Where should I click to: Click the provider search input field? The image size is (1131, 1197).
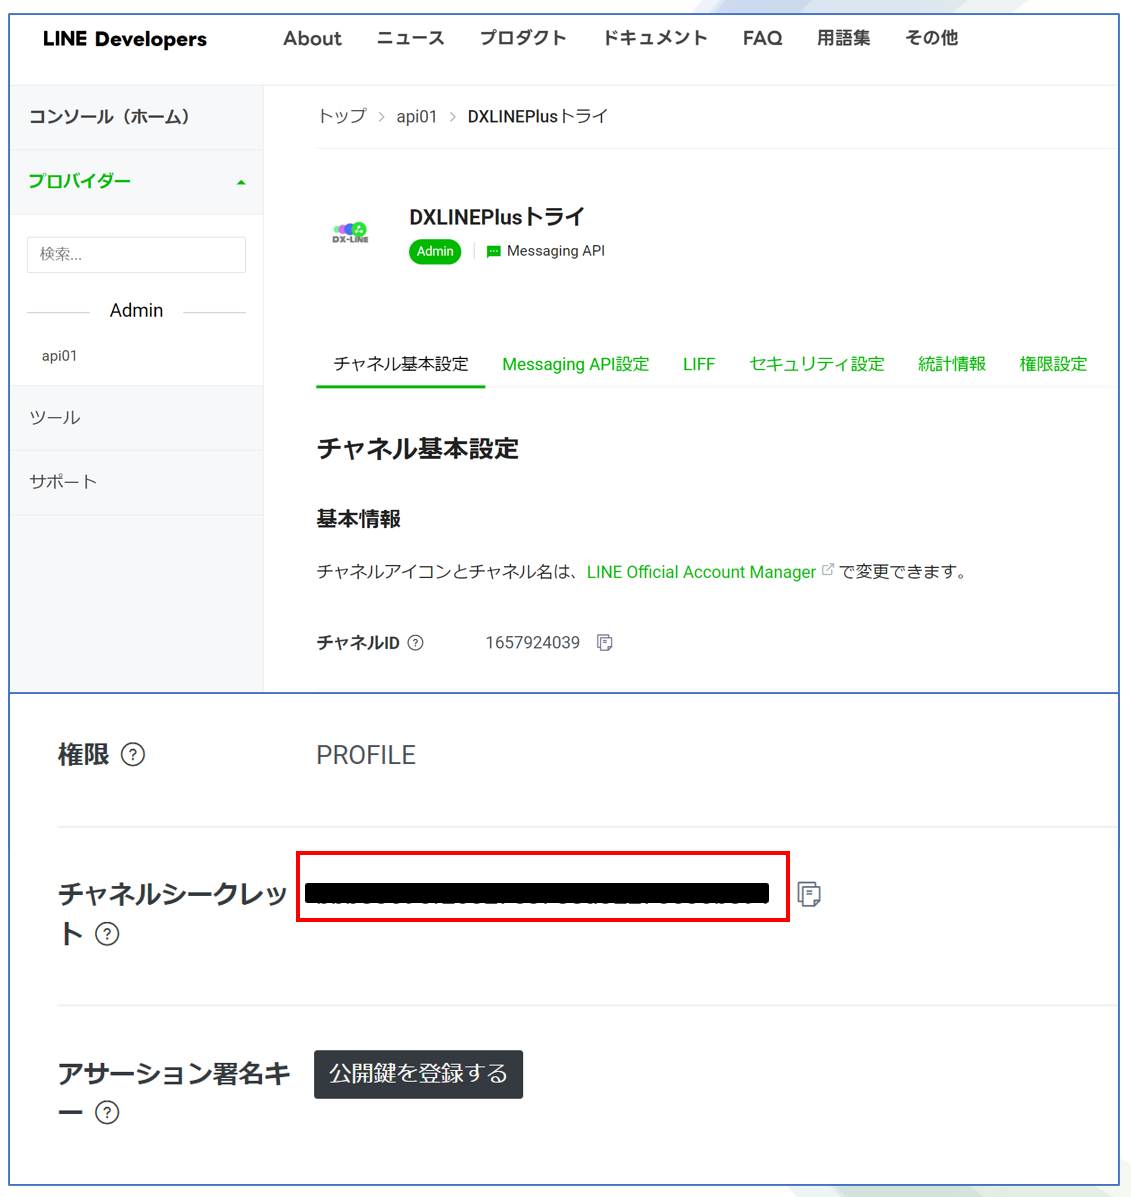point(136,255)
